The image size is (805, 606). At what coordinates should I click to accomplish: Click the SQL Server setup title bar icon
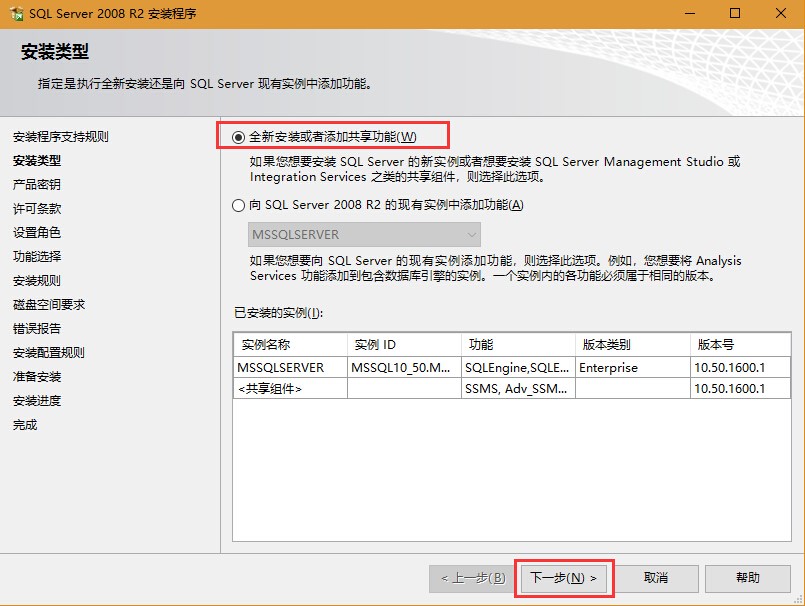(x=16, y=13)
